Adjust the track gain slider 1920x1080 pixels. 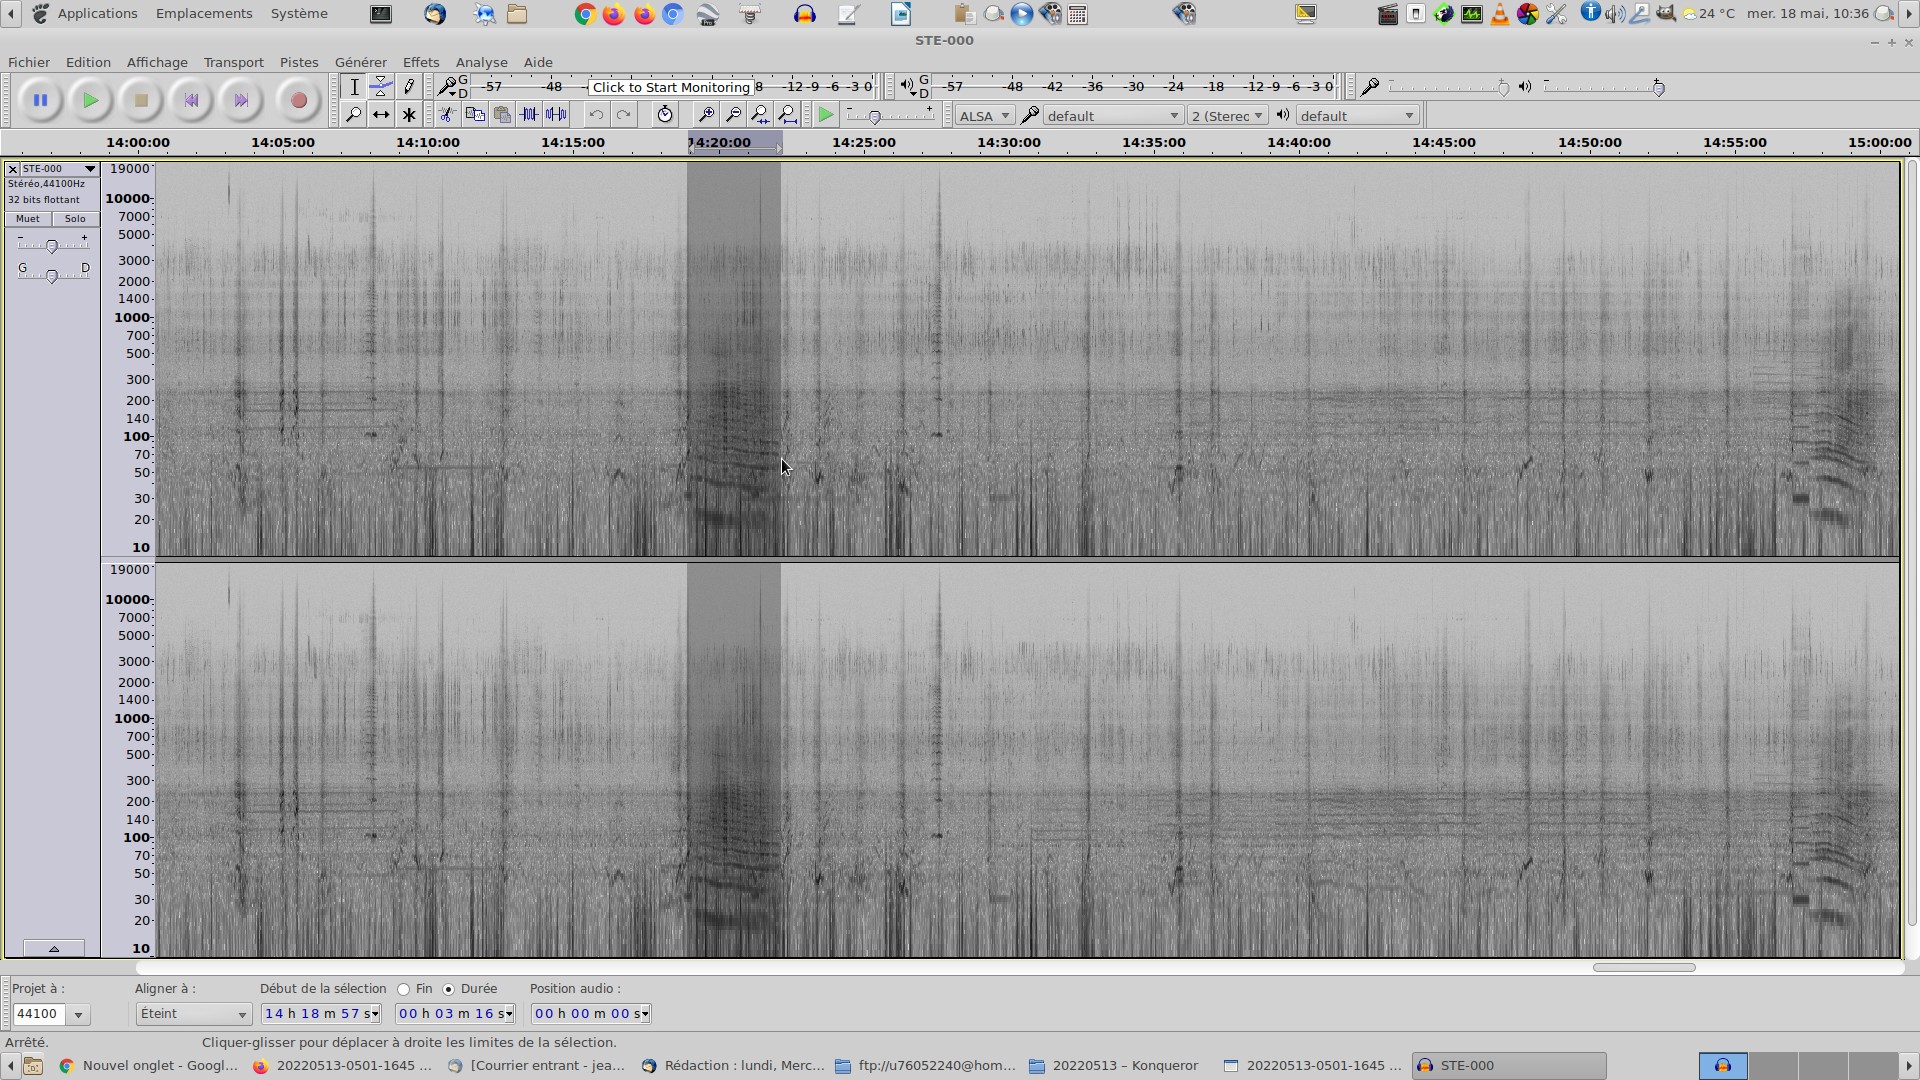coord(52,245)
